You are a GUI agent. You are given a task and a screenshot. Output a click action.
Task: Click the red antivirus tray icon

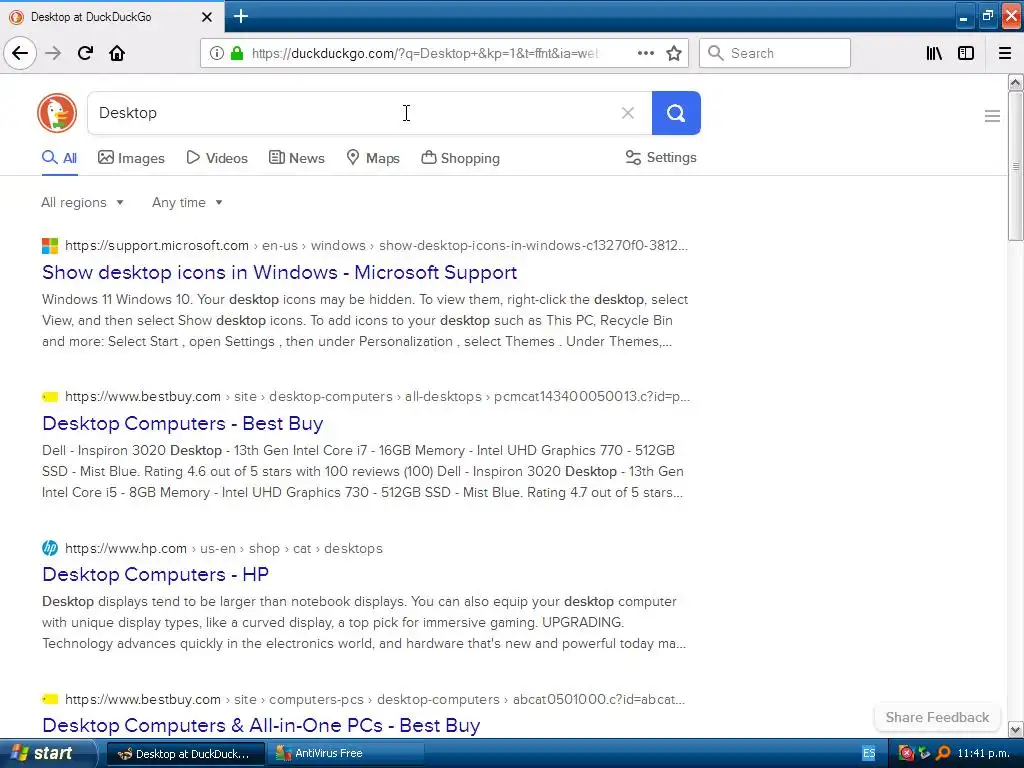pyautogui.click(x=906, y=753)
